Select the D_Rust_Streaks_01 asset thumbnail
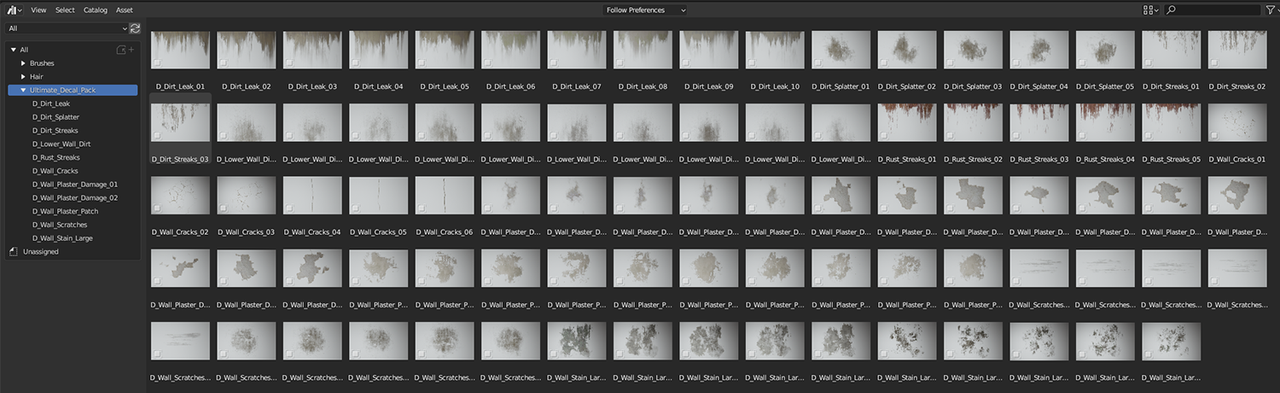The height and width of the screenshot is (393, 1280). click(906, 123)
